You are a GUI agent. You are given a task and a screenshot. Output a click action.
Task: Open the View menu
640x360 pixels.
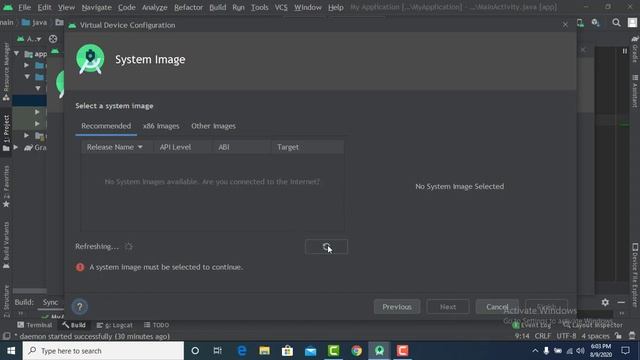(x=66, y=7)
